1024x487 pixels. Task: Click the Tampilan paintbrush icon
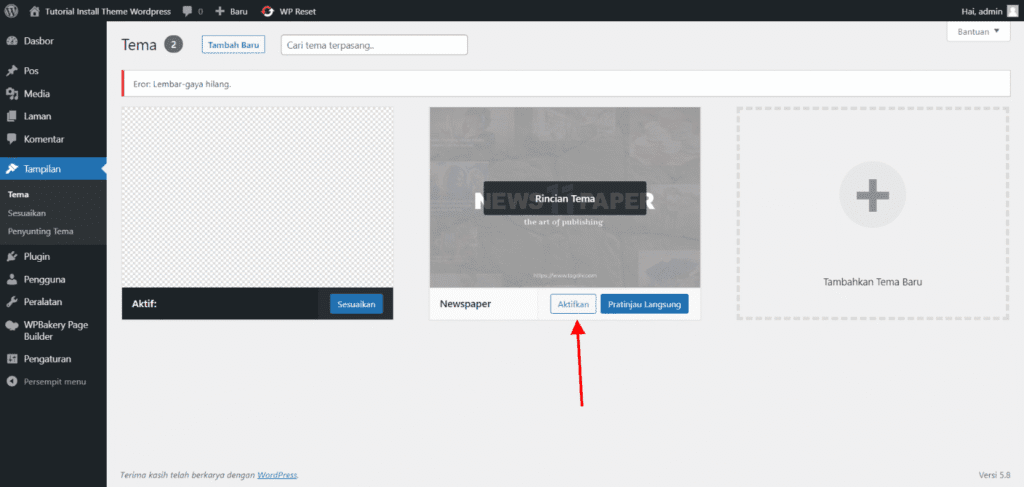coord(12,169)
